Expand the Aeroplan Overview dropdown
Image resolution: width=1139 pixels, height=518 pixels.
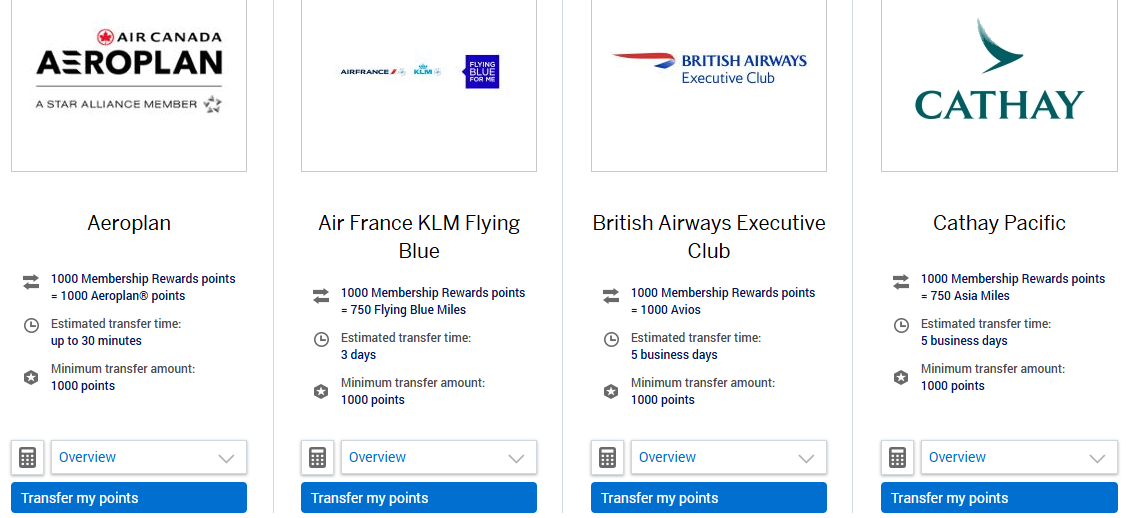148,458
